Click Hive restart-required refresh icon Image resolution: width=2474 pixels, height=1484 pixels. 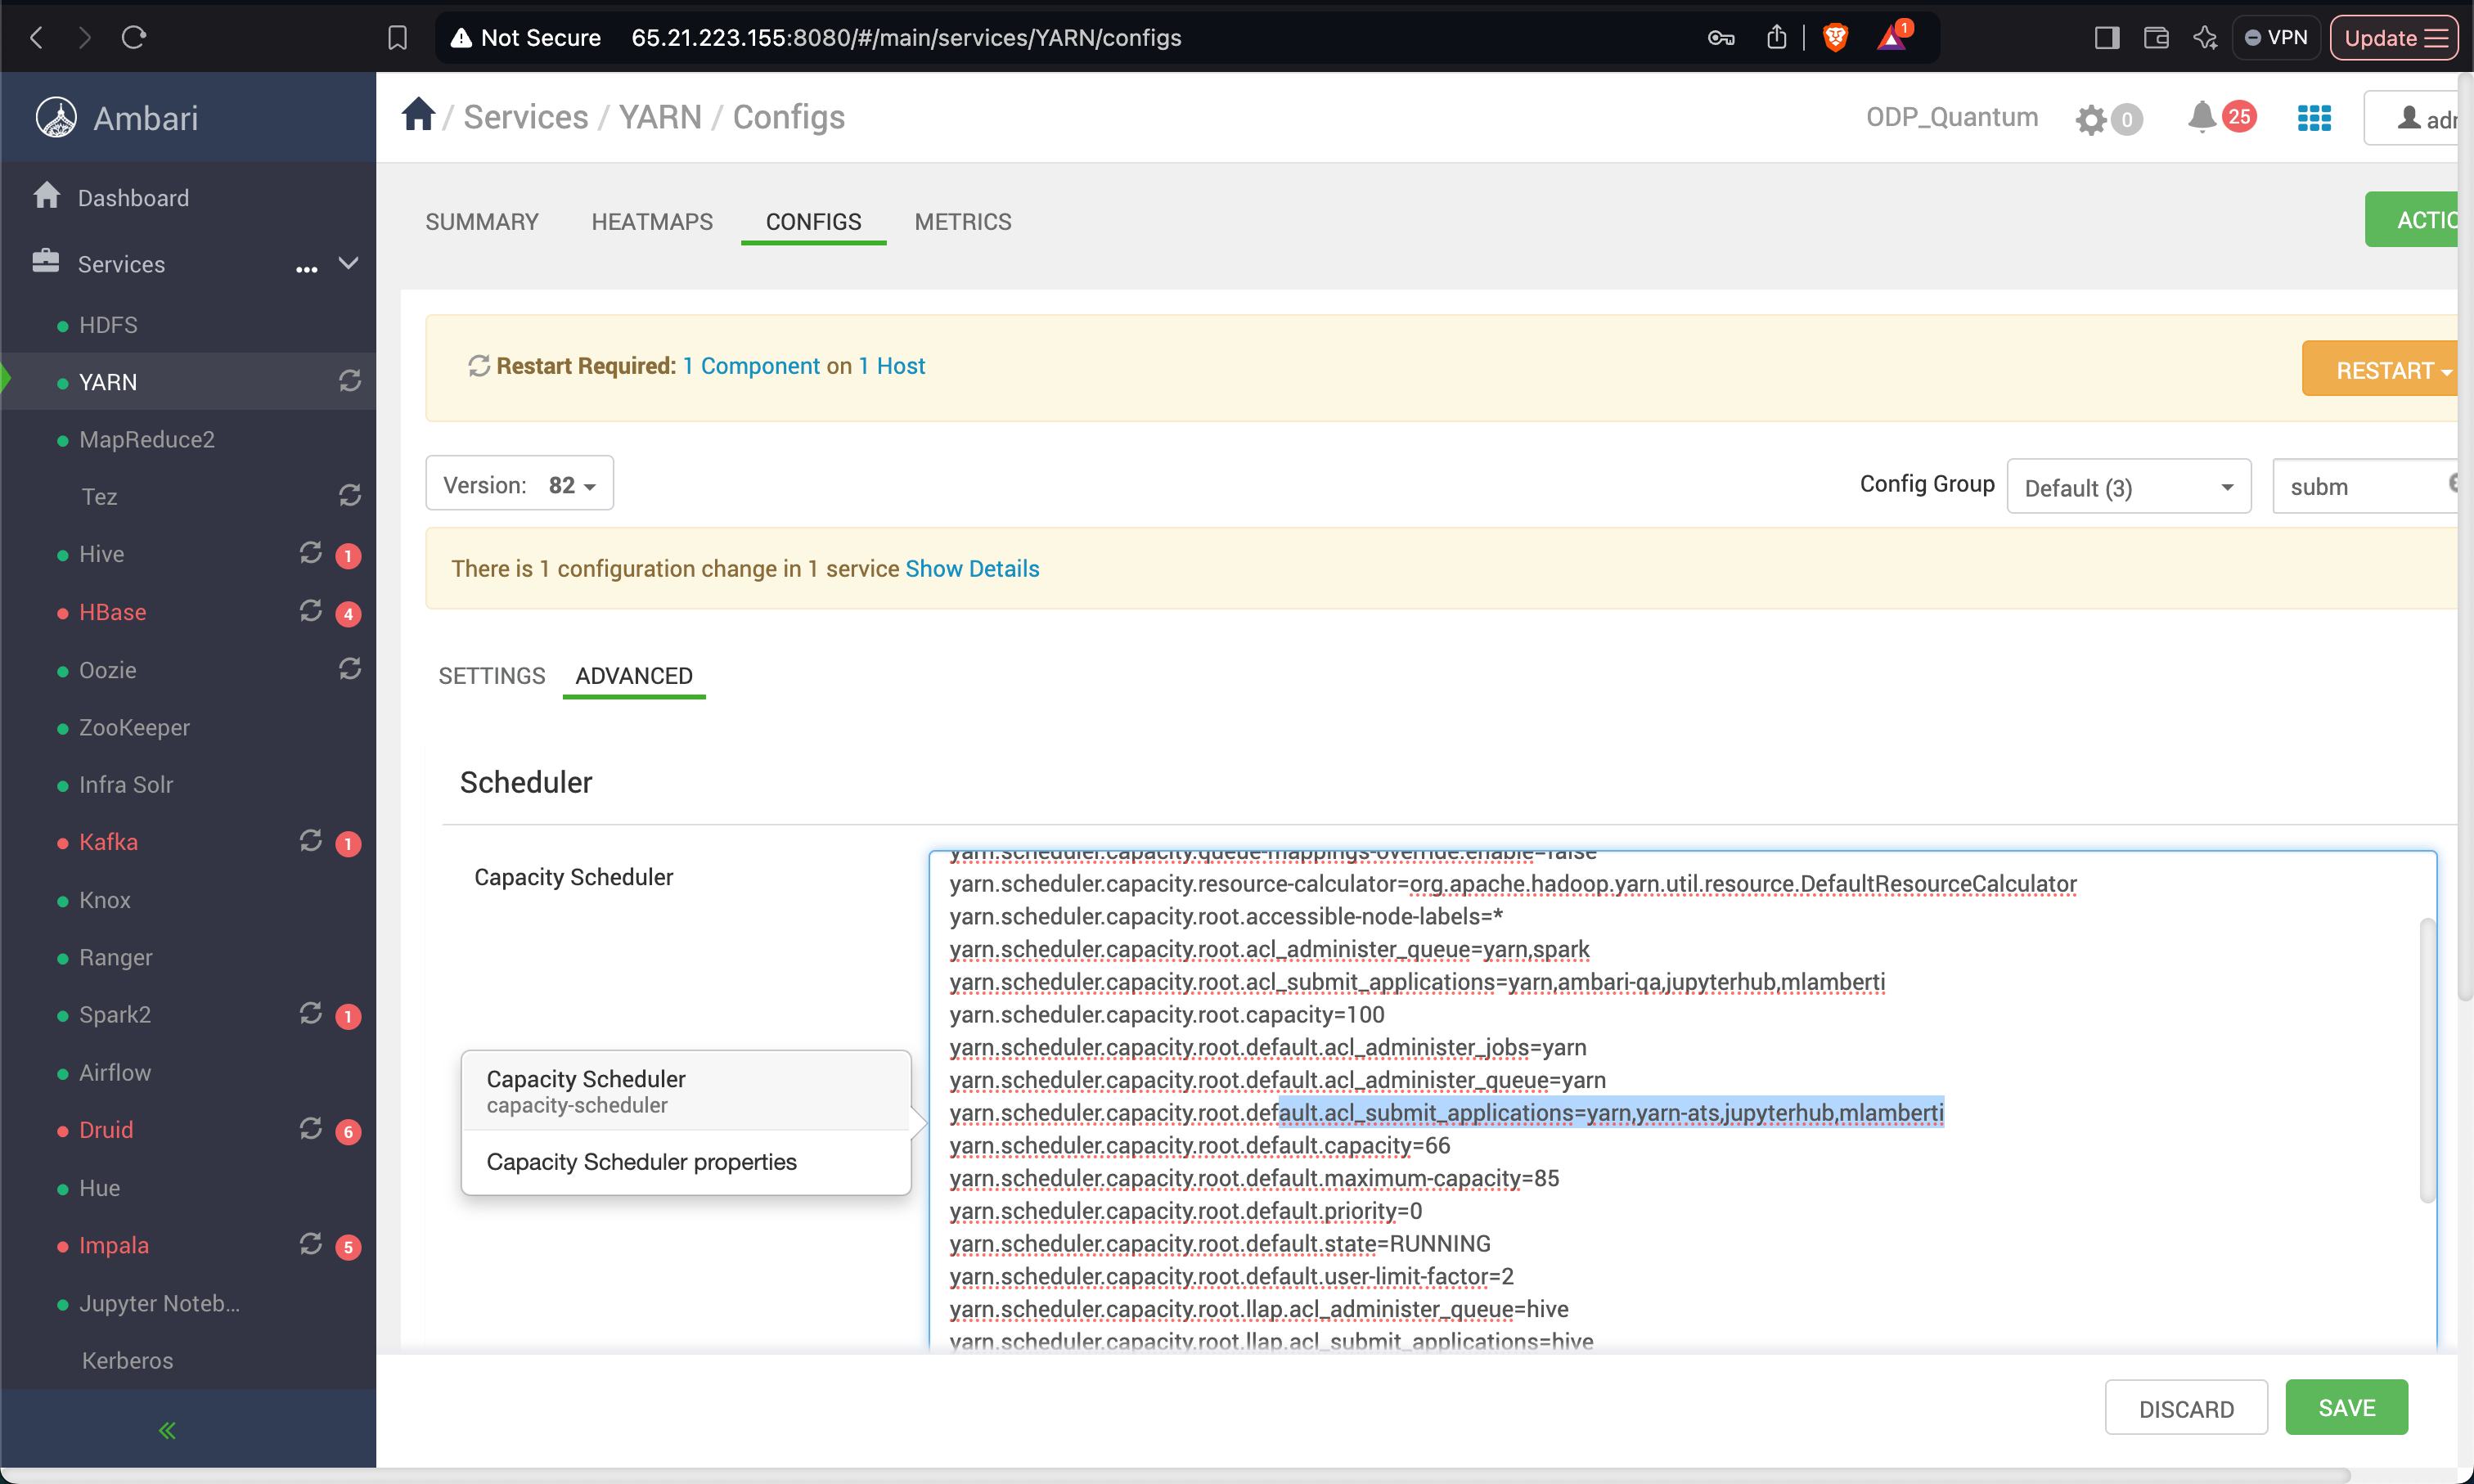click(311, 553)
